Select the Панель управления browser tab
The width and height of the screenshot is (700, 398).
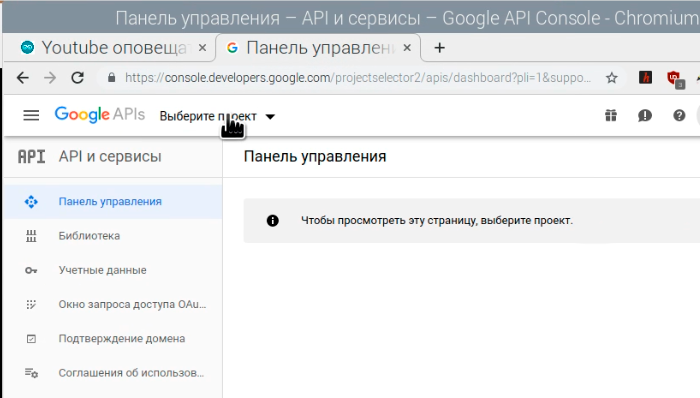[x=318, y=47]
